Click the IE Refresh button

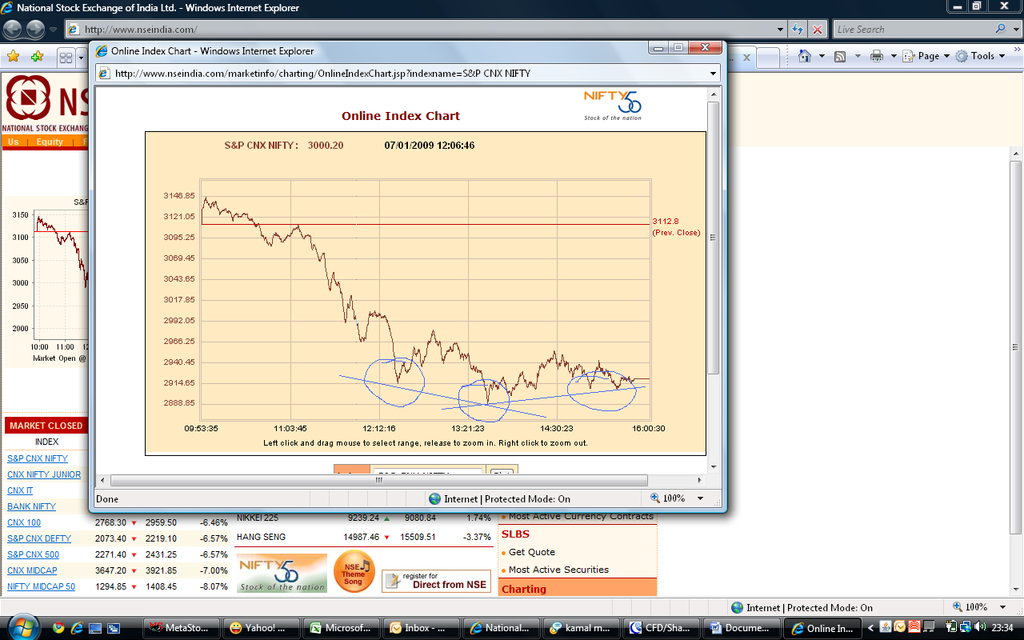798,29
